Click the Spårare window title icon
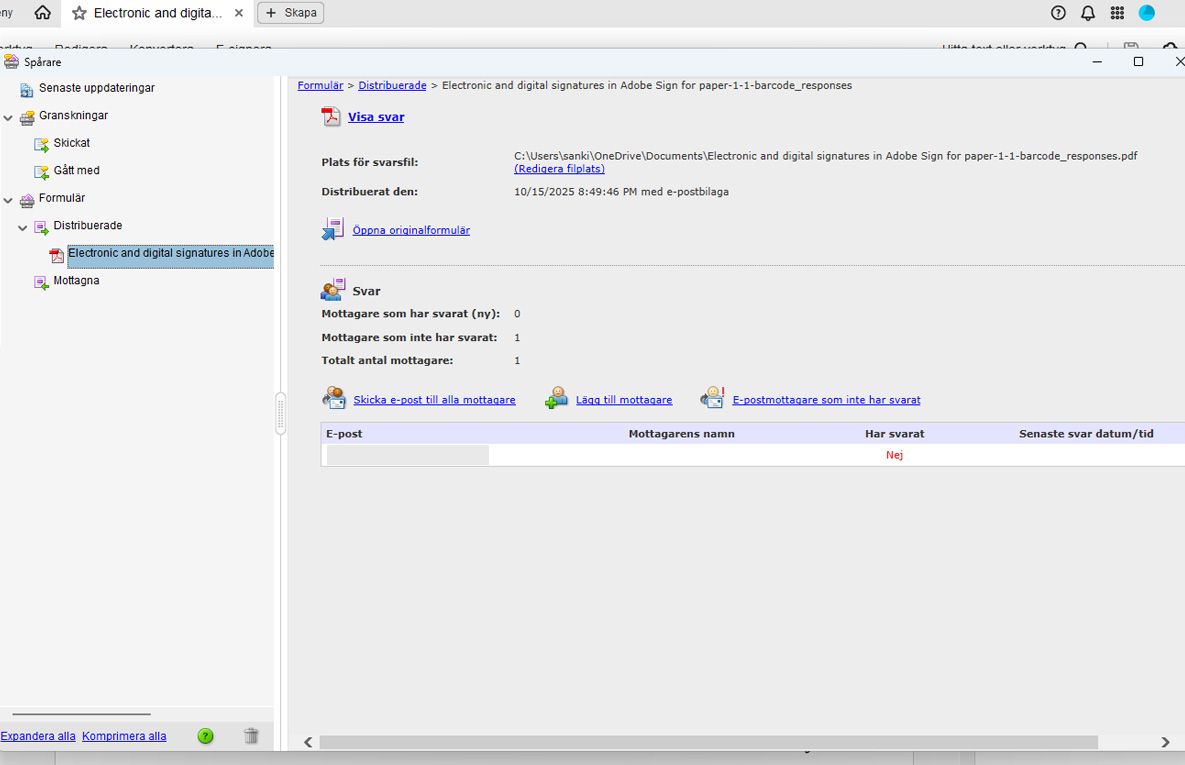The image size is (1185, 765). [11, 62]
